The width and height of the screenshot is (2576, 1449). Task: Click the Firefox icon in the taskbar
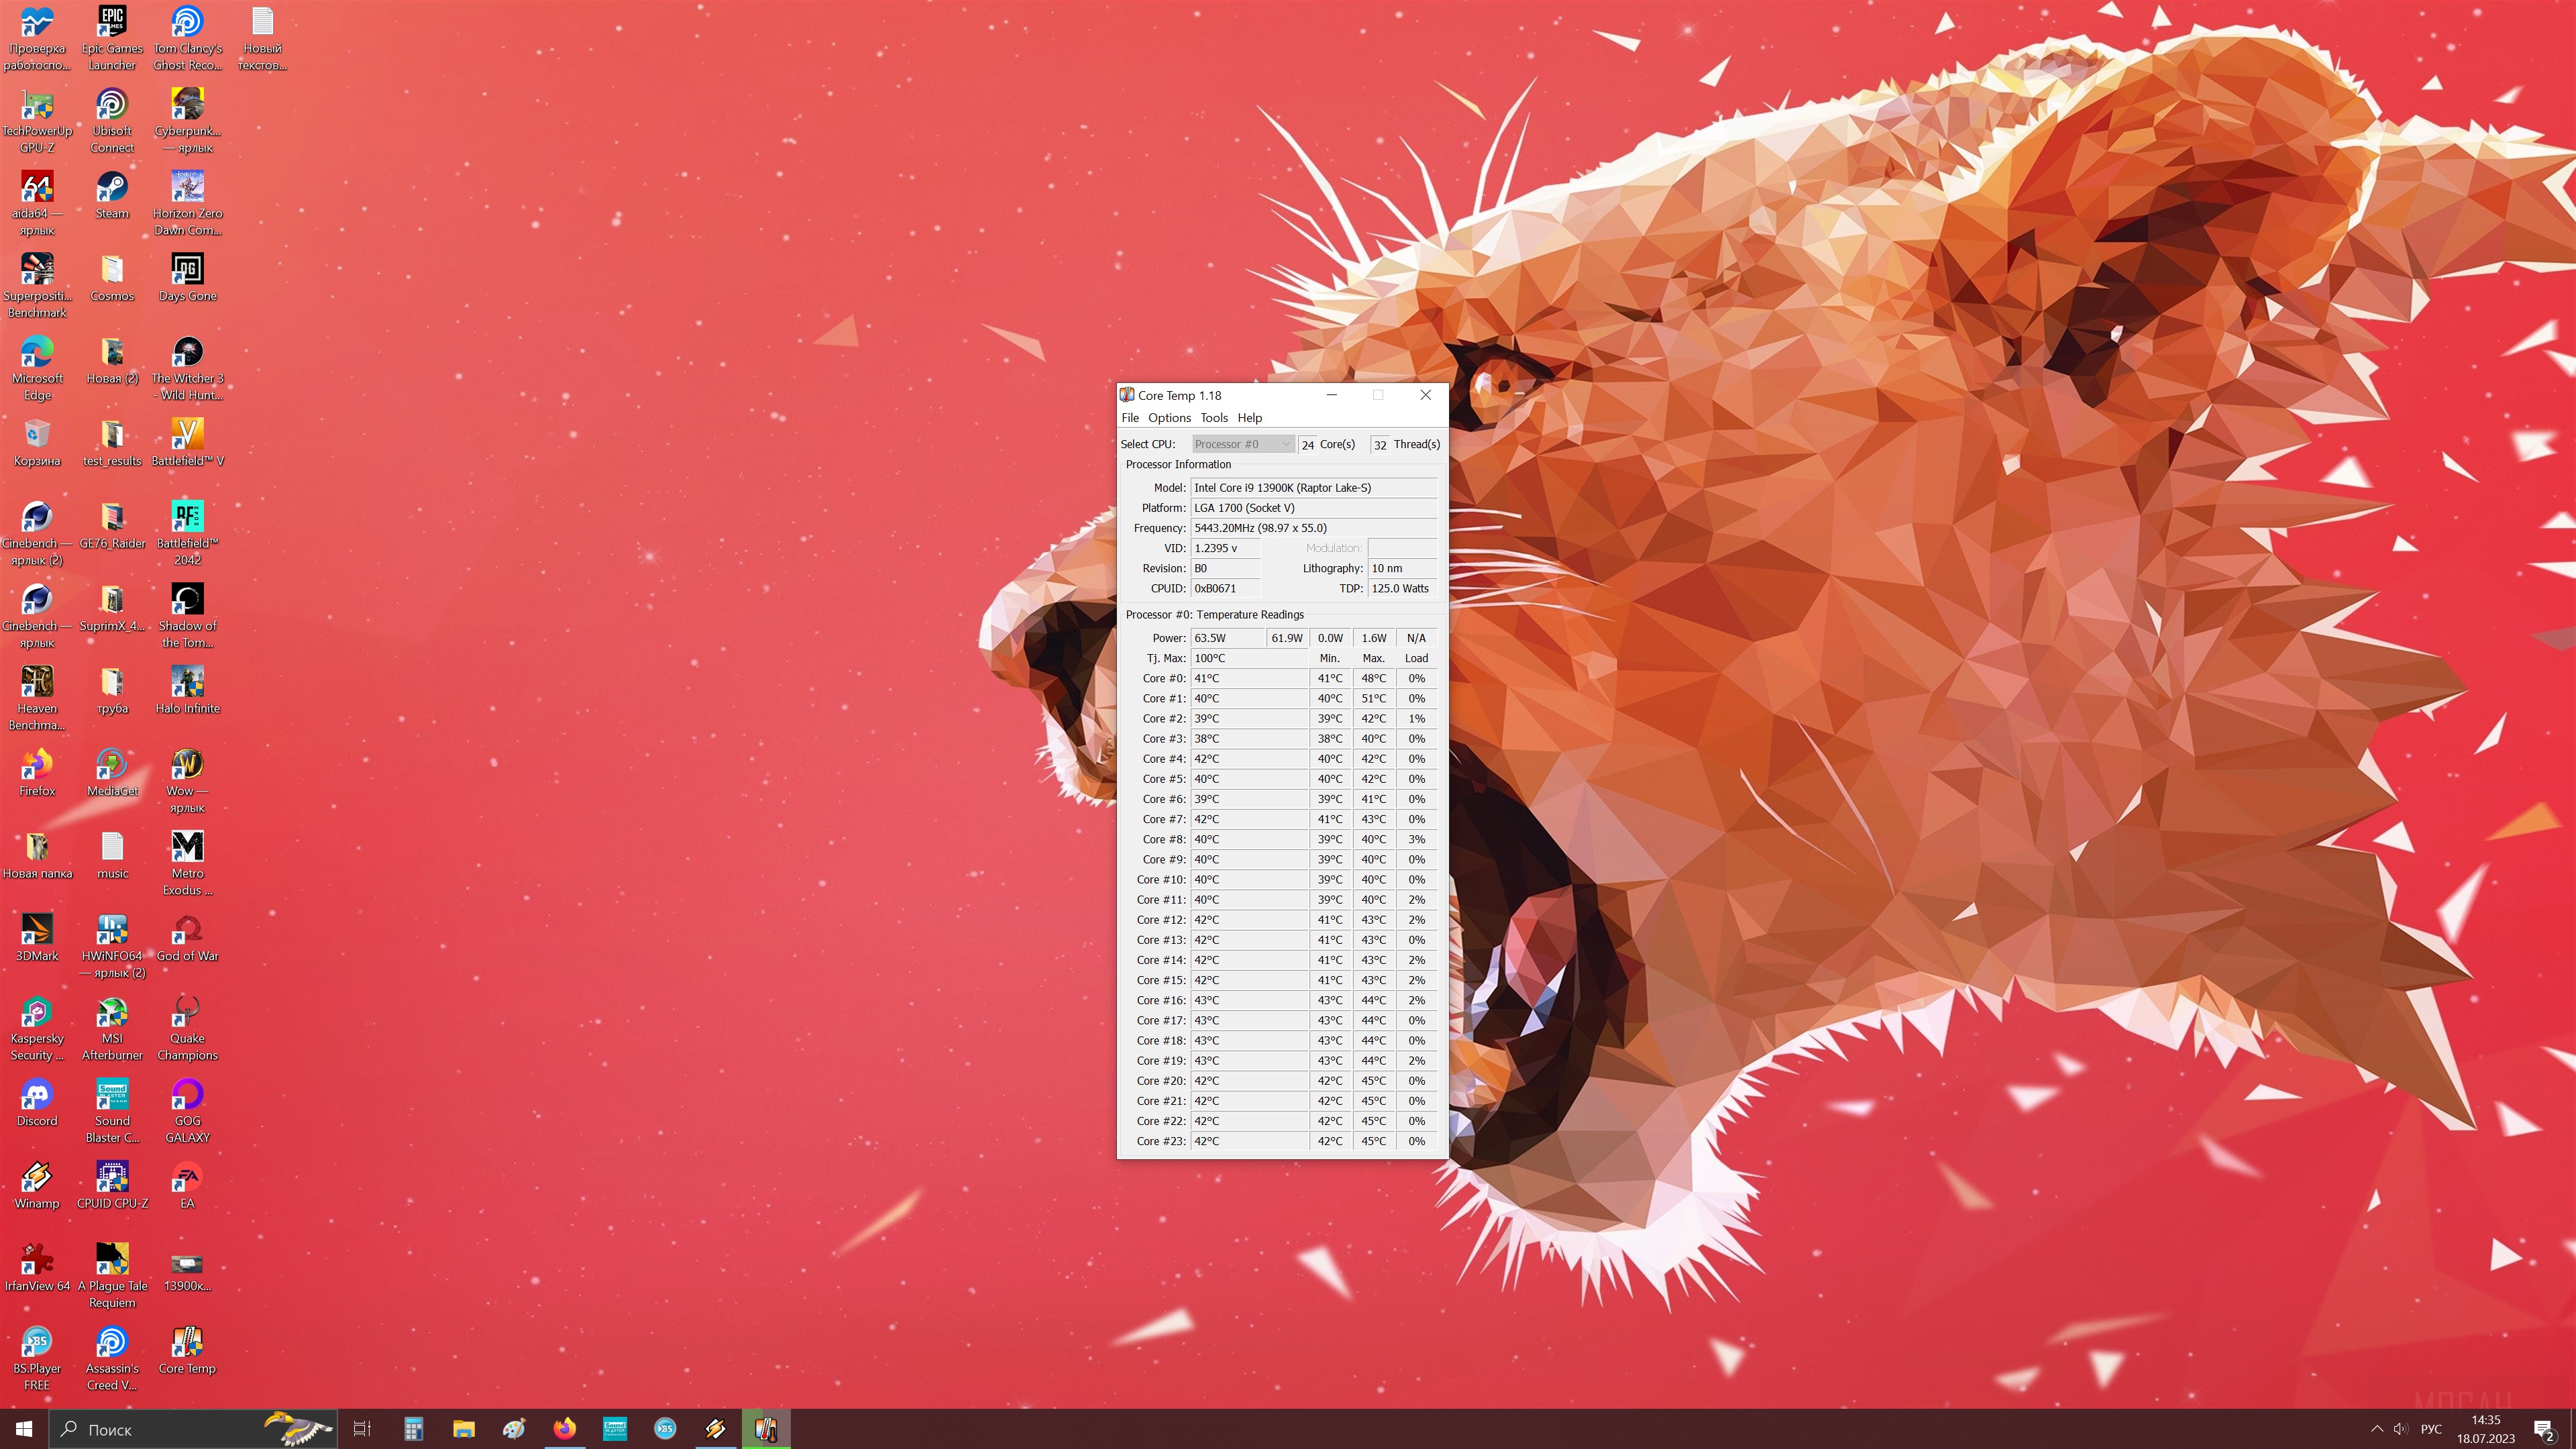564,1428
